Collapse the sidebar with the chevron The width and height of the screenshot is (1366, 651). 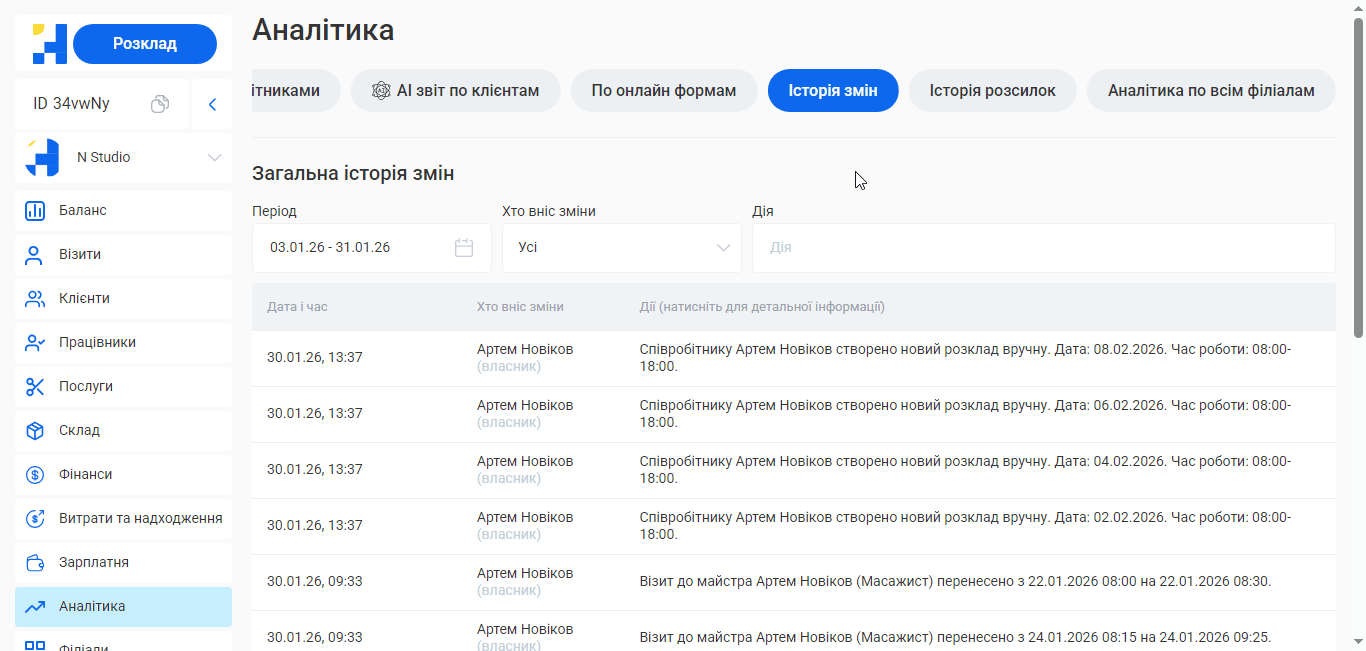(x=211, y=103)
